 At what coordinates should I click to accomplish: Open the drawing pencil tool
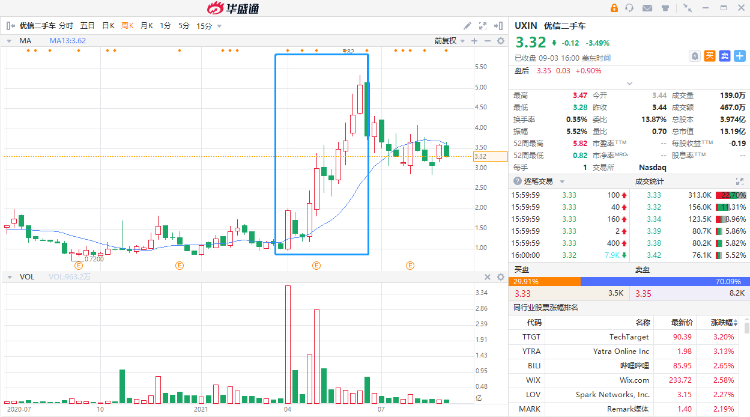point(467,26)
